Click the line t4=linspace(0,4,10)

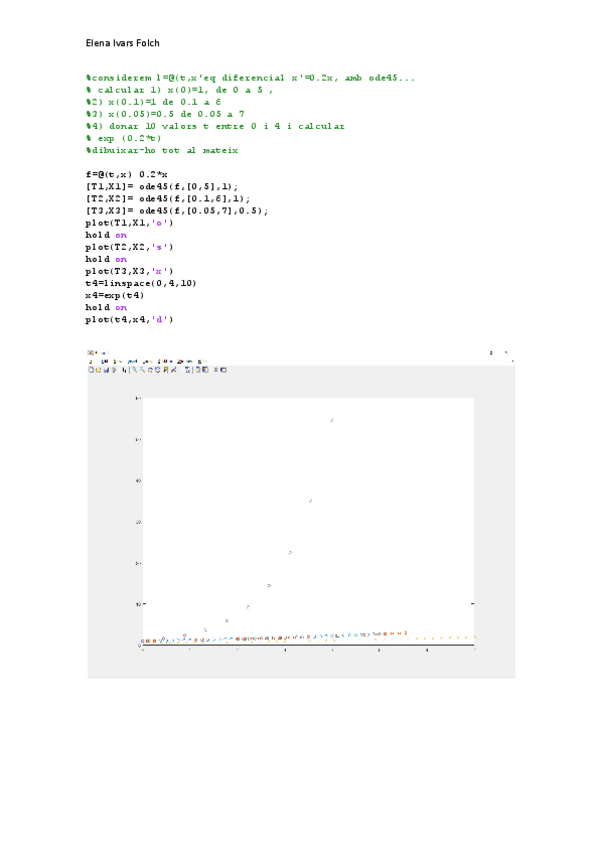141,283
